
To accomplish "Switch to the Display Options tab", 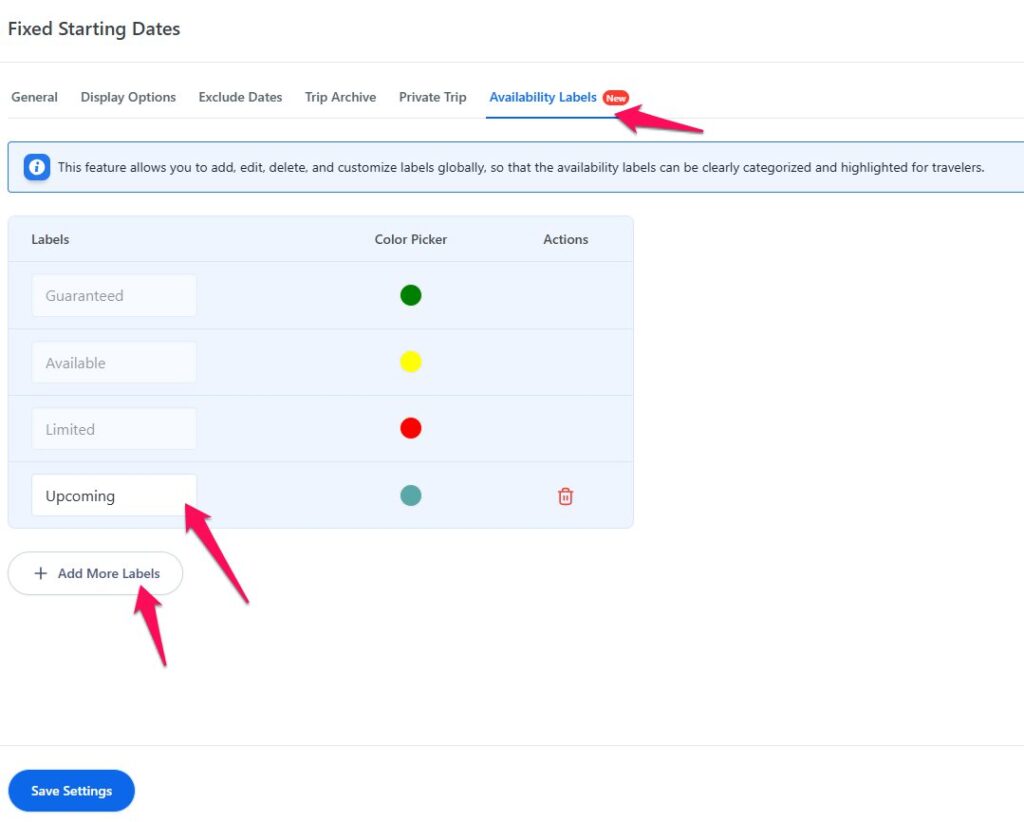I will coord(128,97).
